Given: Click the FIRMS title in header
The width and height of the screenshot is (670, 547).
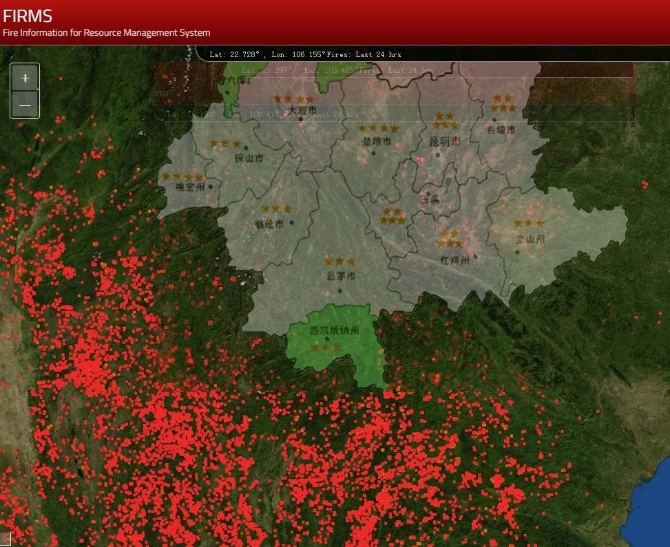Looking at the screenshot, I should (x=27, y=16).
